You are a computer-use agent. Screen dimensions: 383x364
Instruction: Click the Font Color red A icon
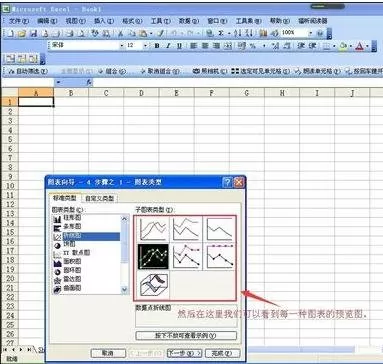359,46
